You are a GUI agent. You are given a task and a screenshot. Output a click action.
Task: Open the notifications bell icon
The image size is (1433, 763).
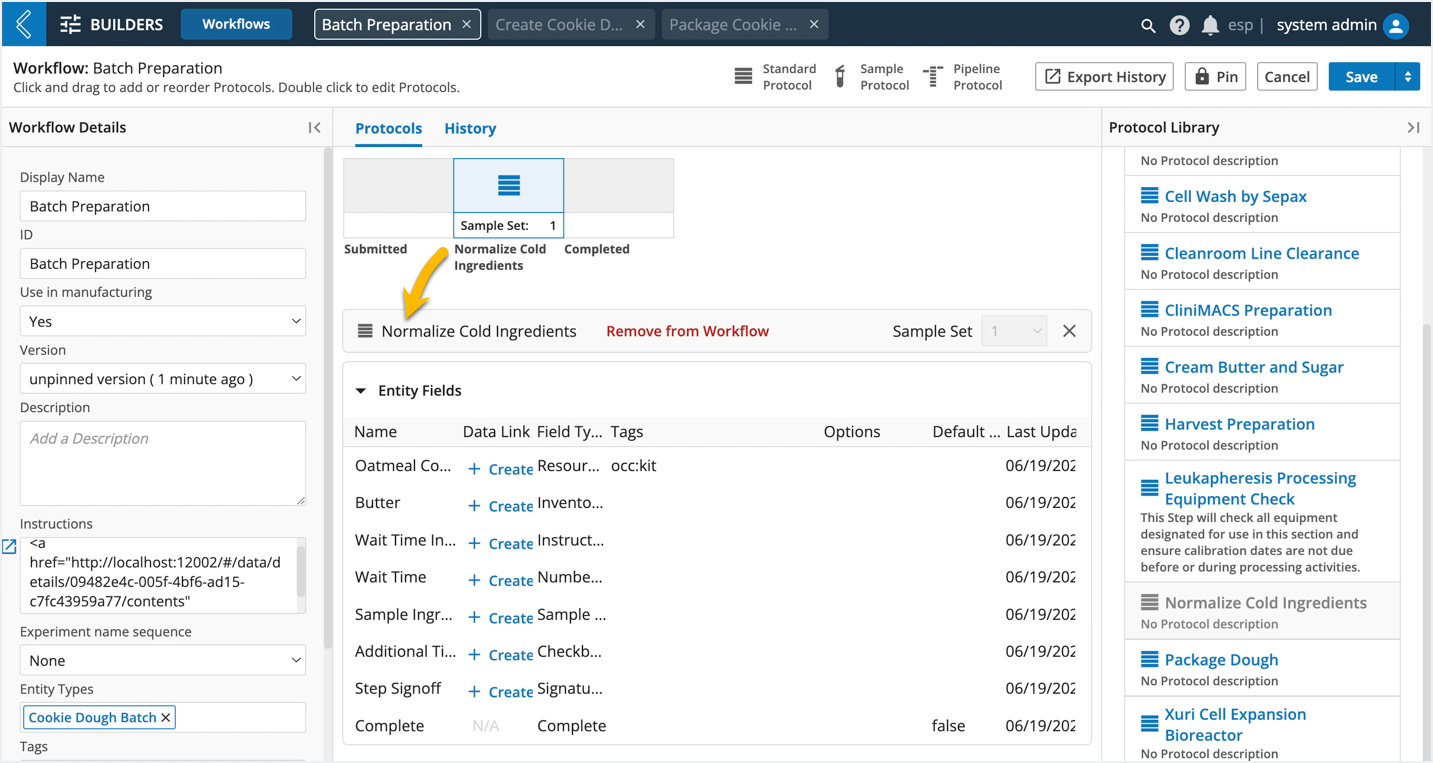tap(1210, 26)
